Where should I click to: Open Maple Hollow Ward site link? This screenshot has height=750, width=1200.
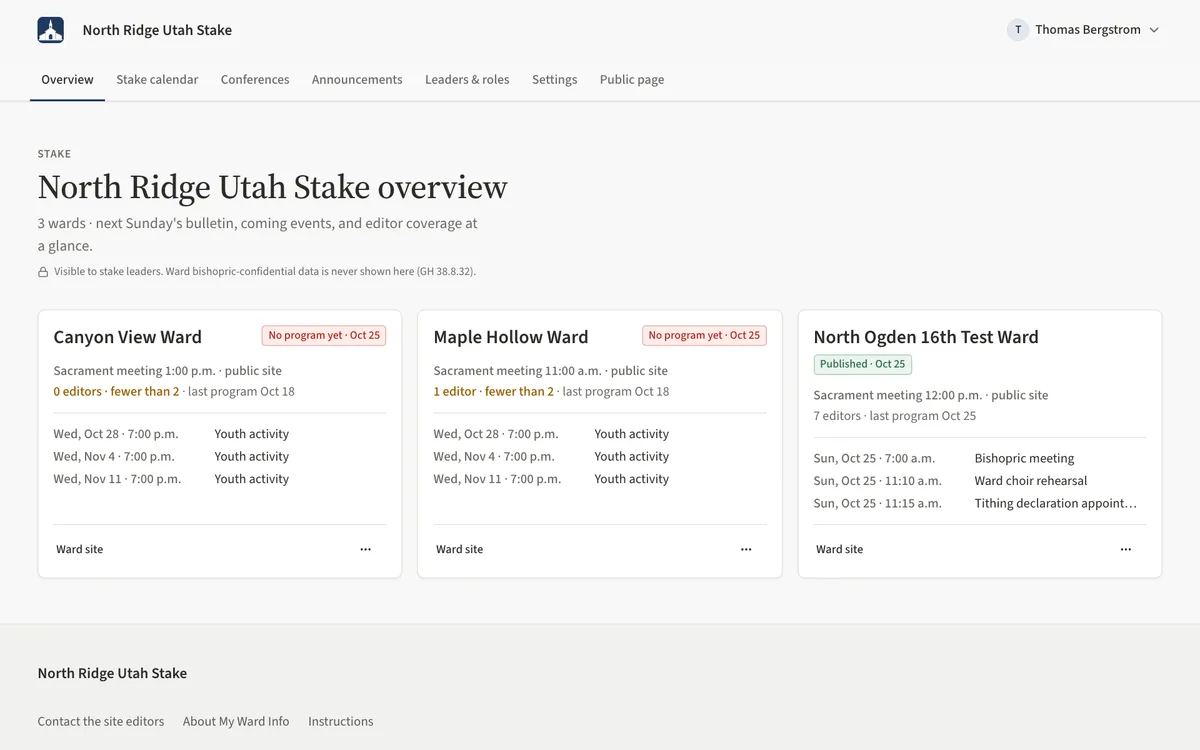click(460, 549)
